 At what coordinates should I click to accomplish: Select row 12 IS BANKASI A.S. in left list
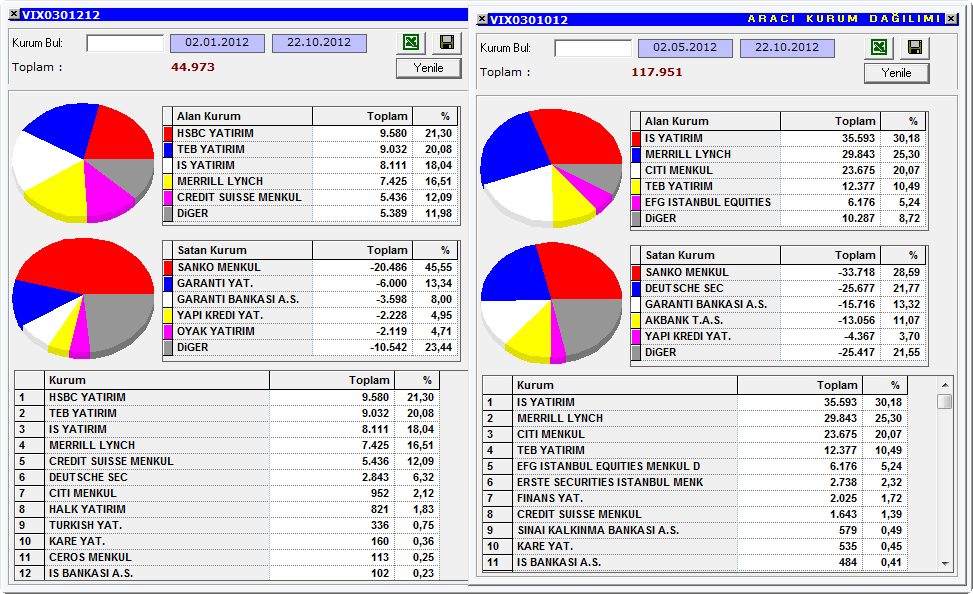226,574
